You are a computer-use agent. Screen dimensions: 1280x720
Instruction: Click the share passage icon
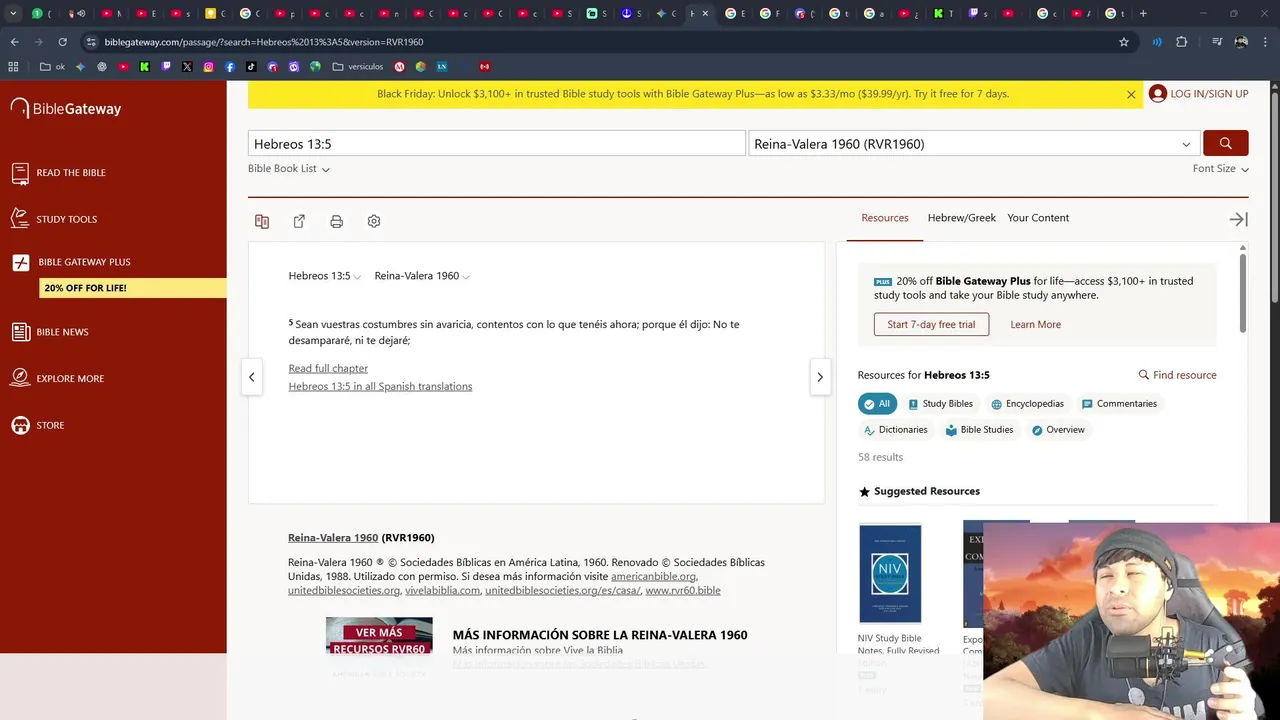point(299,221)
